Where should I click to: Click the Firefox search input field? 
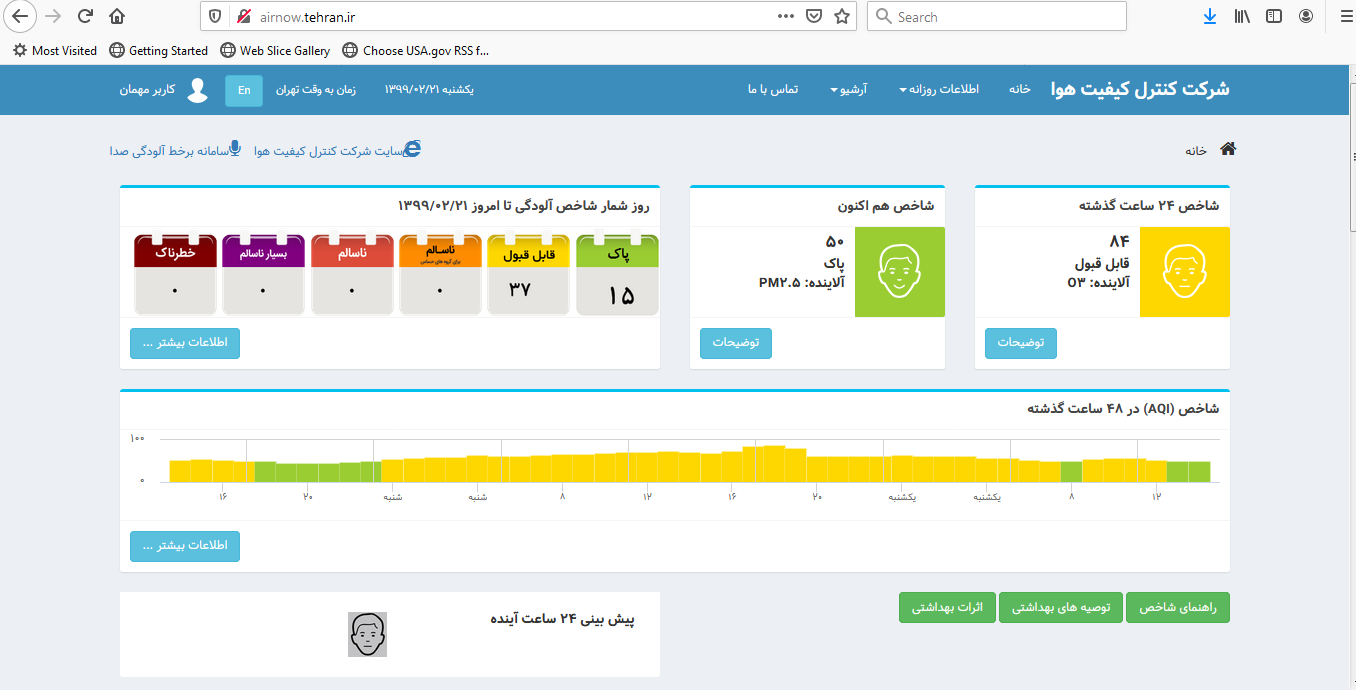click(x=1000, y=16)
